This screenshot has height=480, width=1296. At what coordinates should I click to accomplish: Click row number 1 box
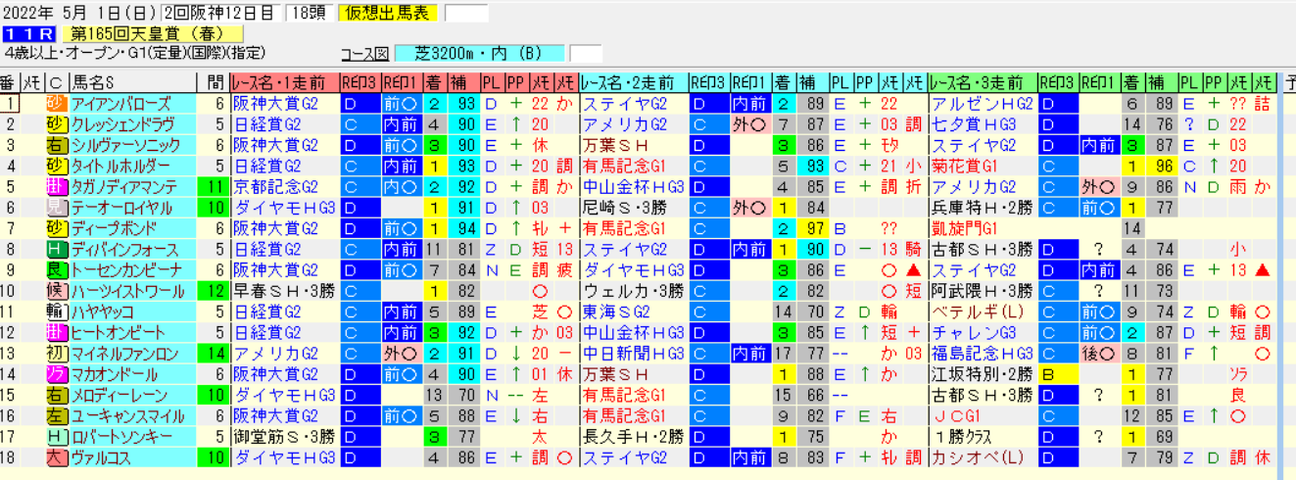point(10,103)
